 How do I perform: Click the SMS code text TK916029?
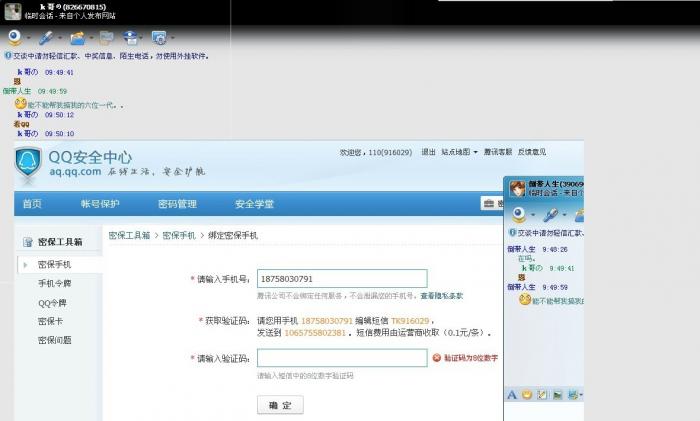(x=410, y=321)
